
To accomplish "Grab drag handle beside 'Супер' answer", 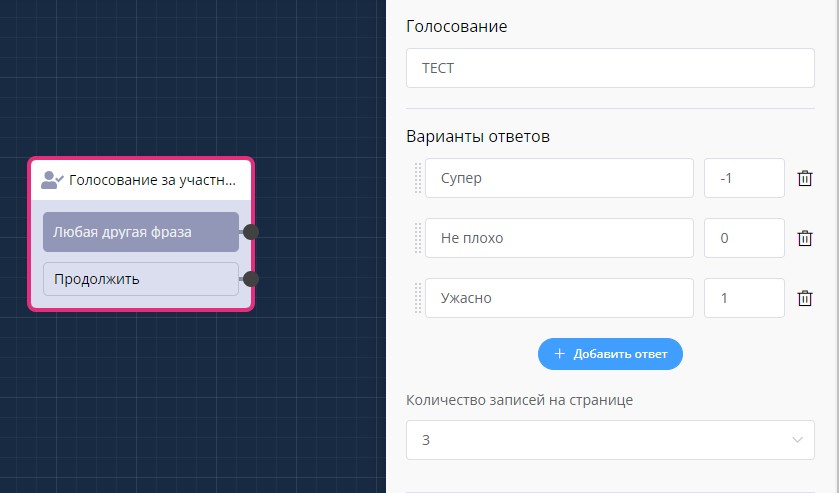I will [418, 178].
